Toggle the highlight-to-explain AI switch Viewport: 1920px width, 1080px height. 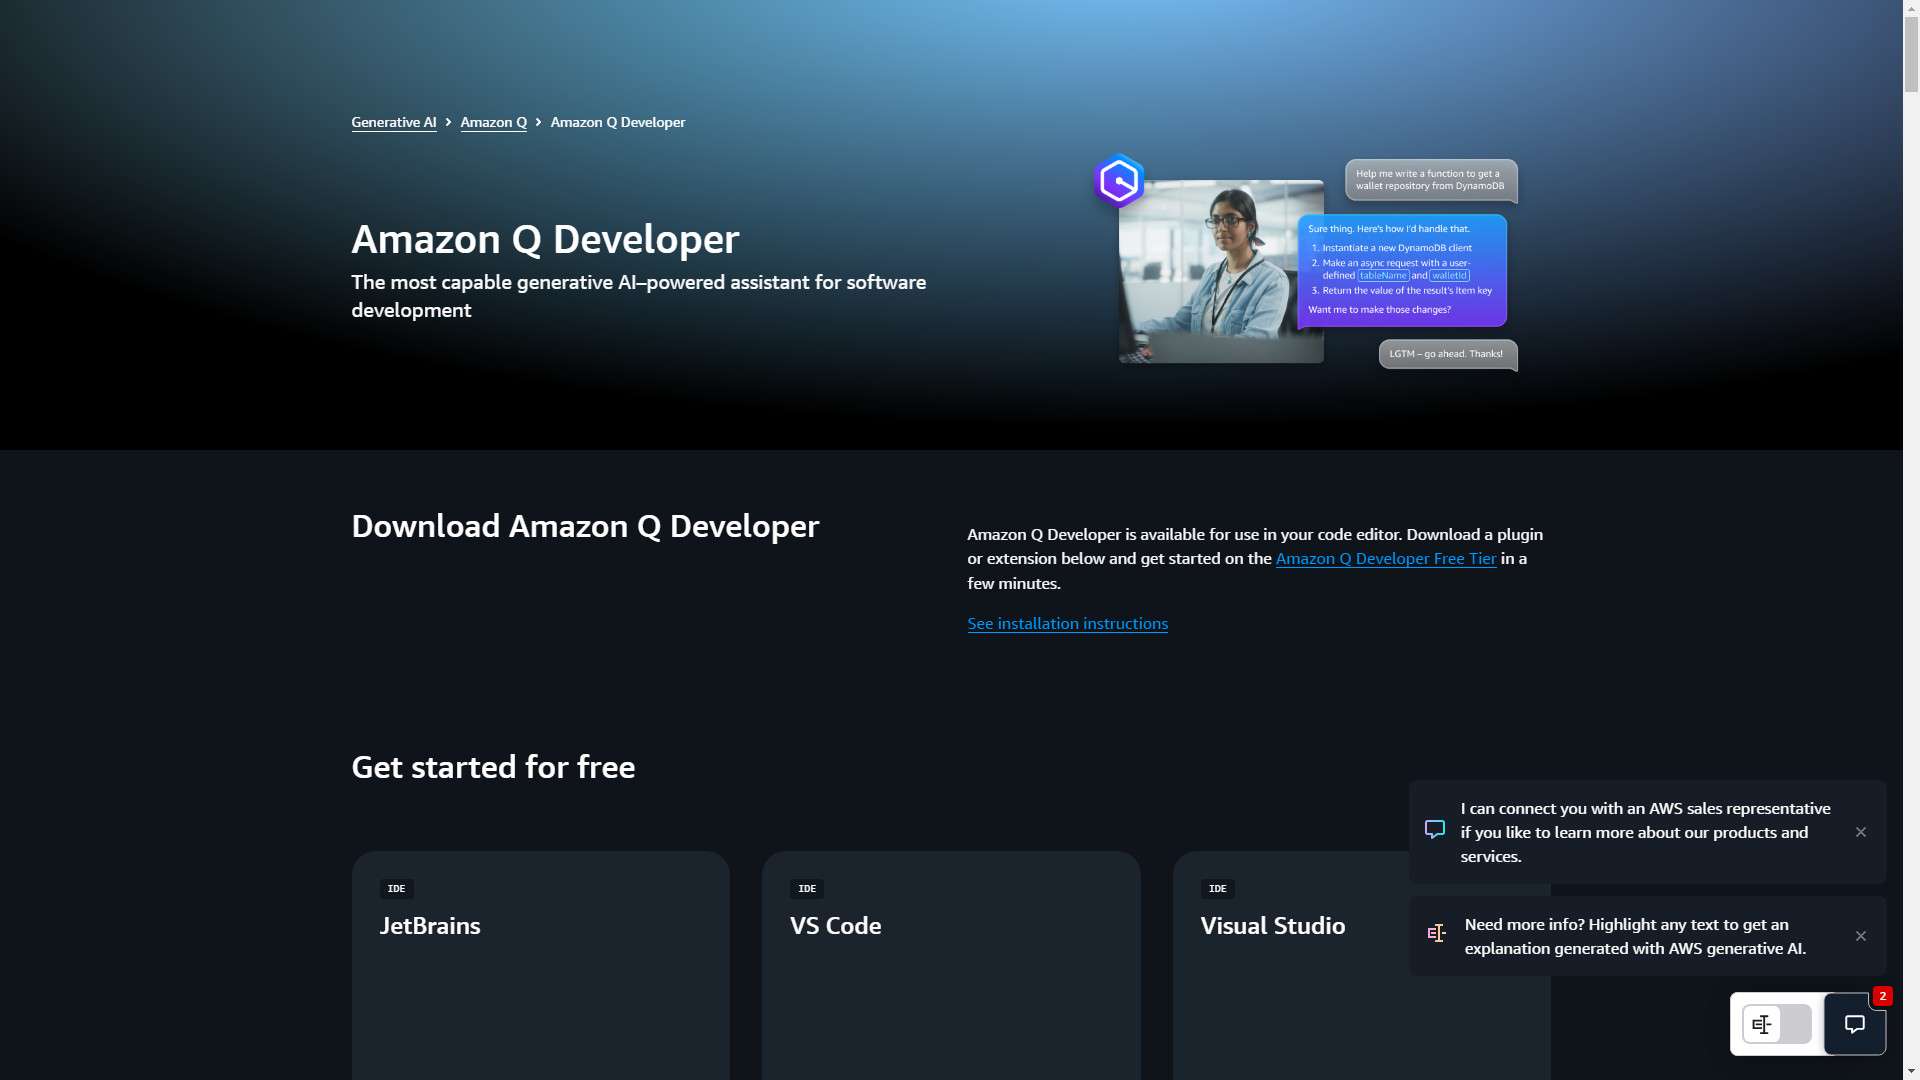1777,1024
